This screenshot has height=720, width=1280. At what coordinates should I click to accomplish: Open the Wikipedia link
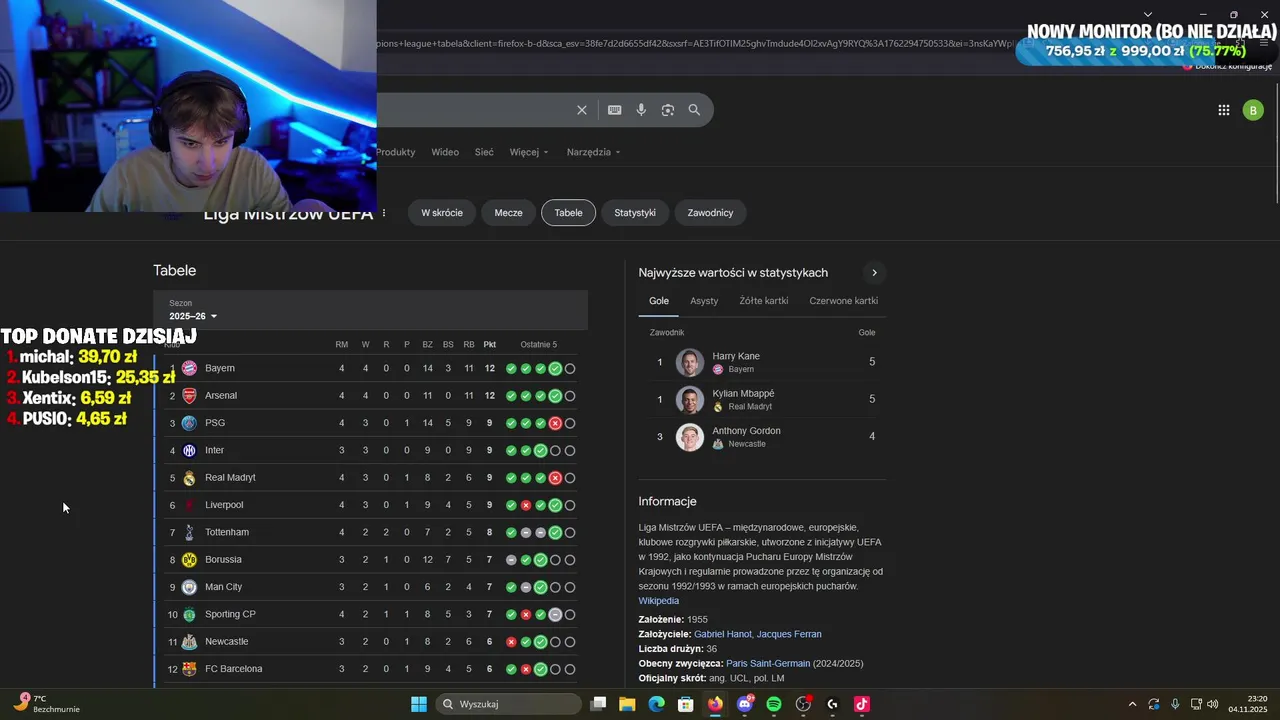pos(659,601)
